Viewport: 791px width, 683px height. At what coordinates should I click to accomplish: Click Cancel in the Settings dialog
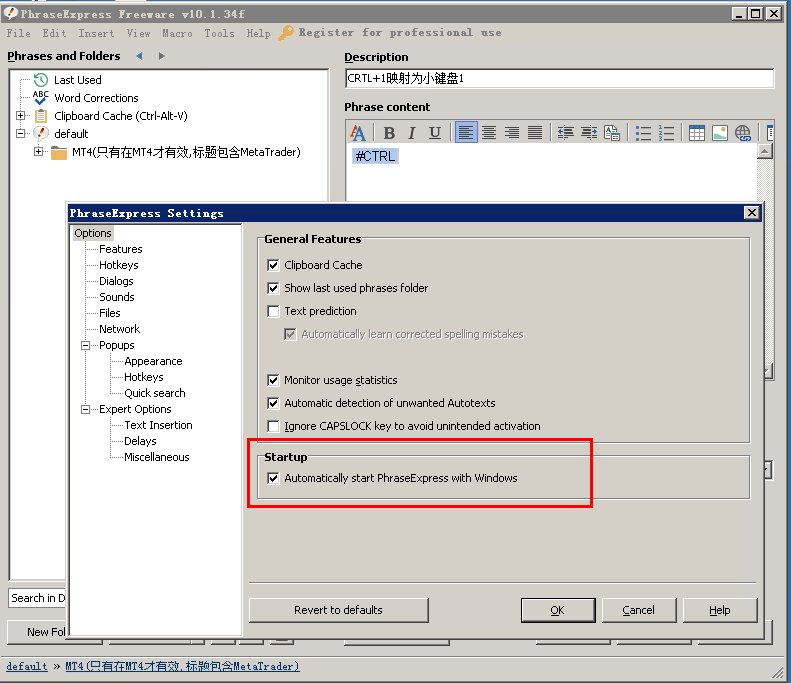click(639, 610)
